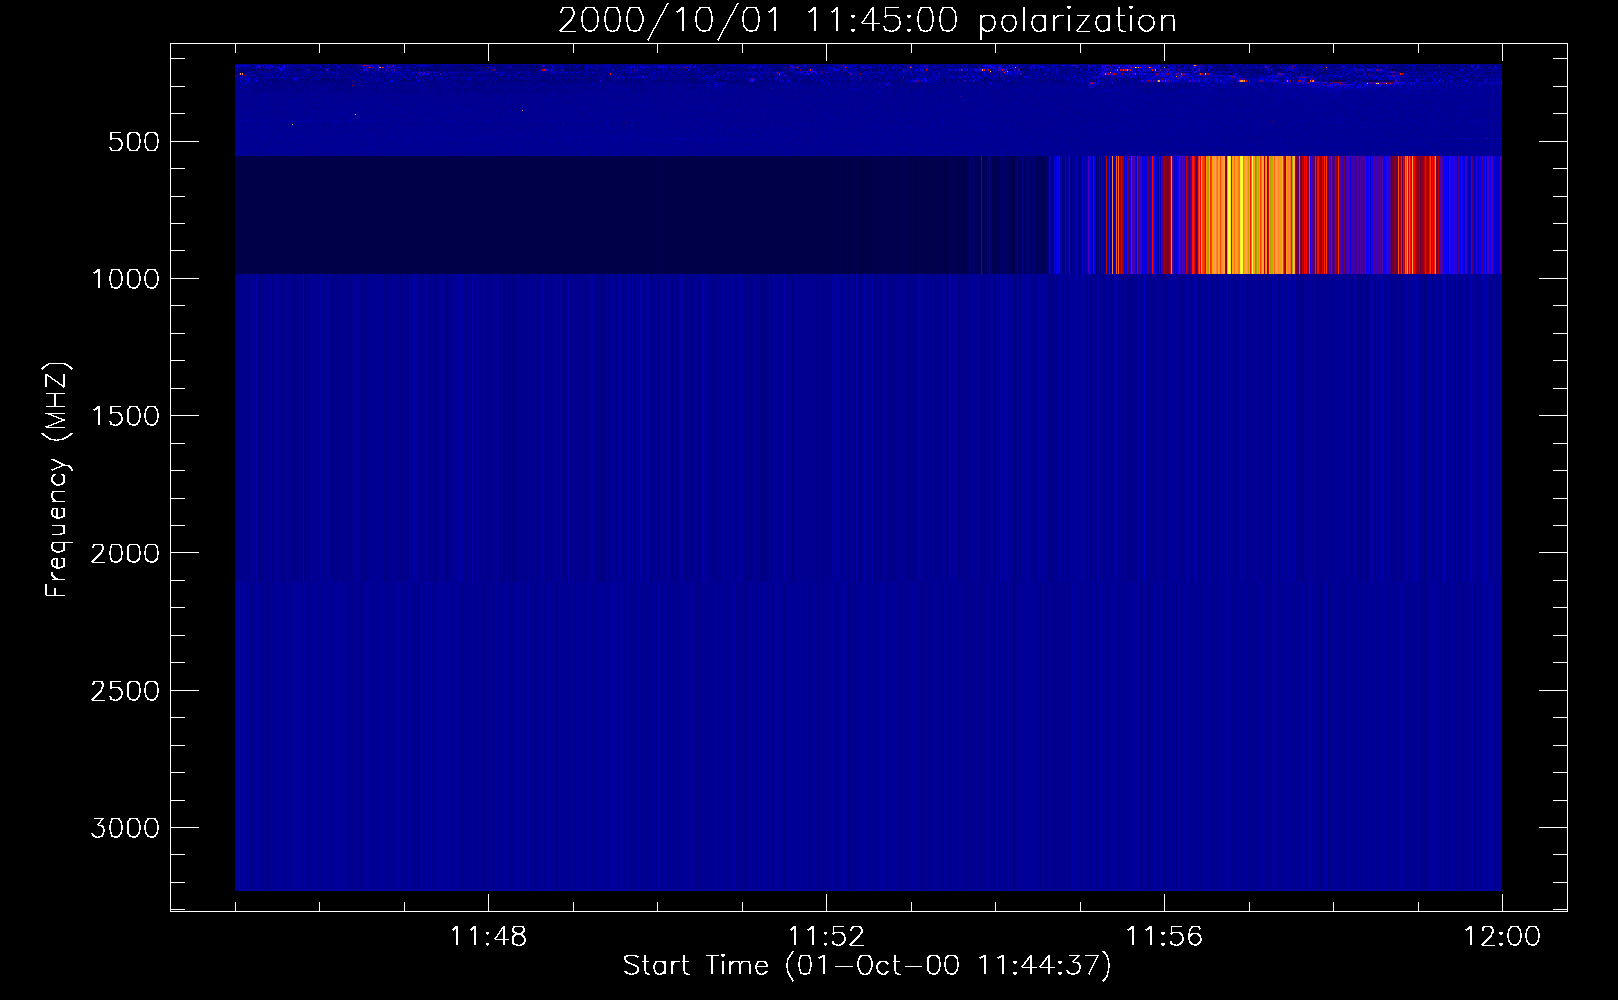Click the 1000 frequency tick label
The height and width of the screenshot is (1000, 1618).
click(125, 279)
